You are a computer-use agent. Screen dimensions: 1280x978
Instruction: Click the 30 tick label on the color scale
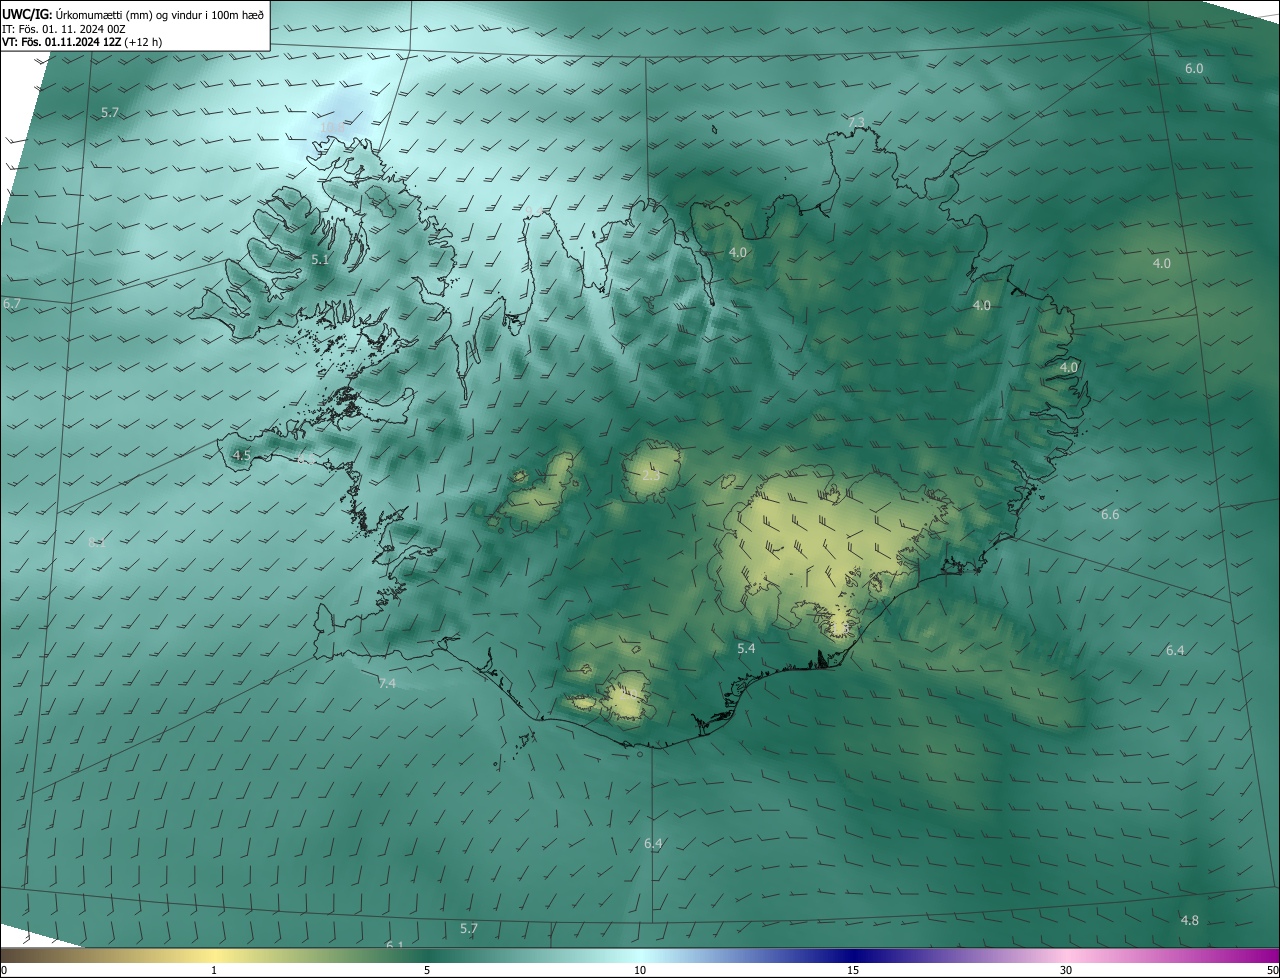point(1066,970)
